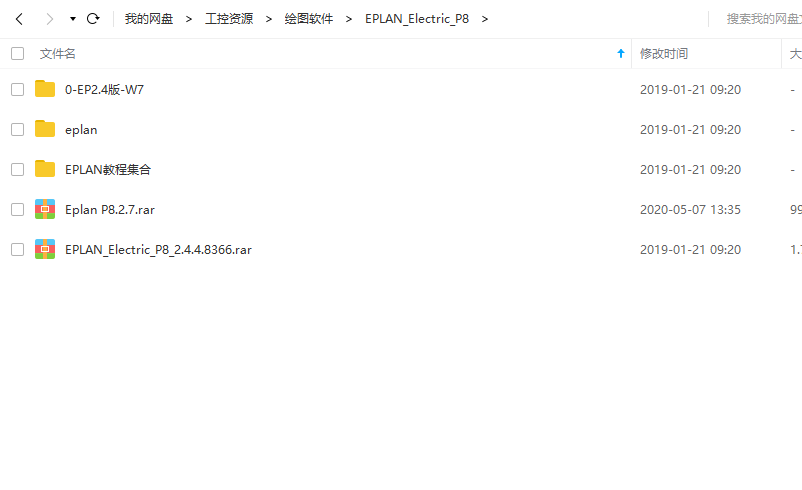Image resolution: width=802 pixels, height=490 pixels.
Task: Click the EPLAN教程集合 folder icon
Action: click(45, 168)
